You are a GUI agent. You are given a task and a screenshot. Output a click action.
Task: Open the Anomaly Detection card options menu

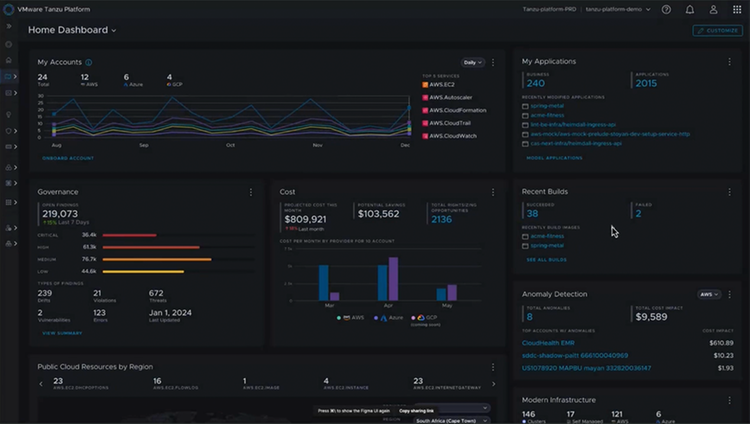729,294
